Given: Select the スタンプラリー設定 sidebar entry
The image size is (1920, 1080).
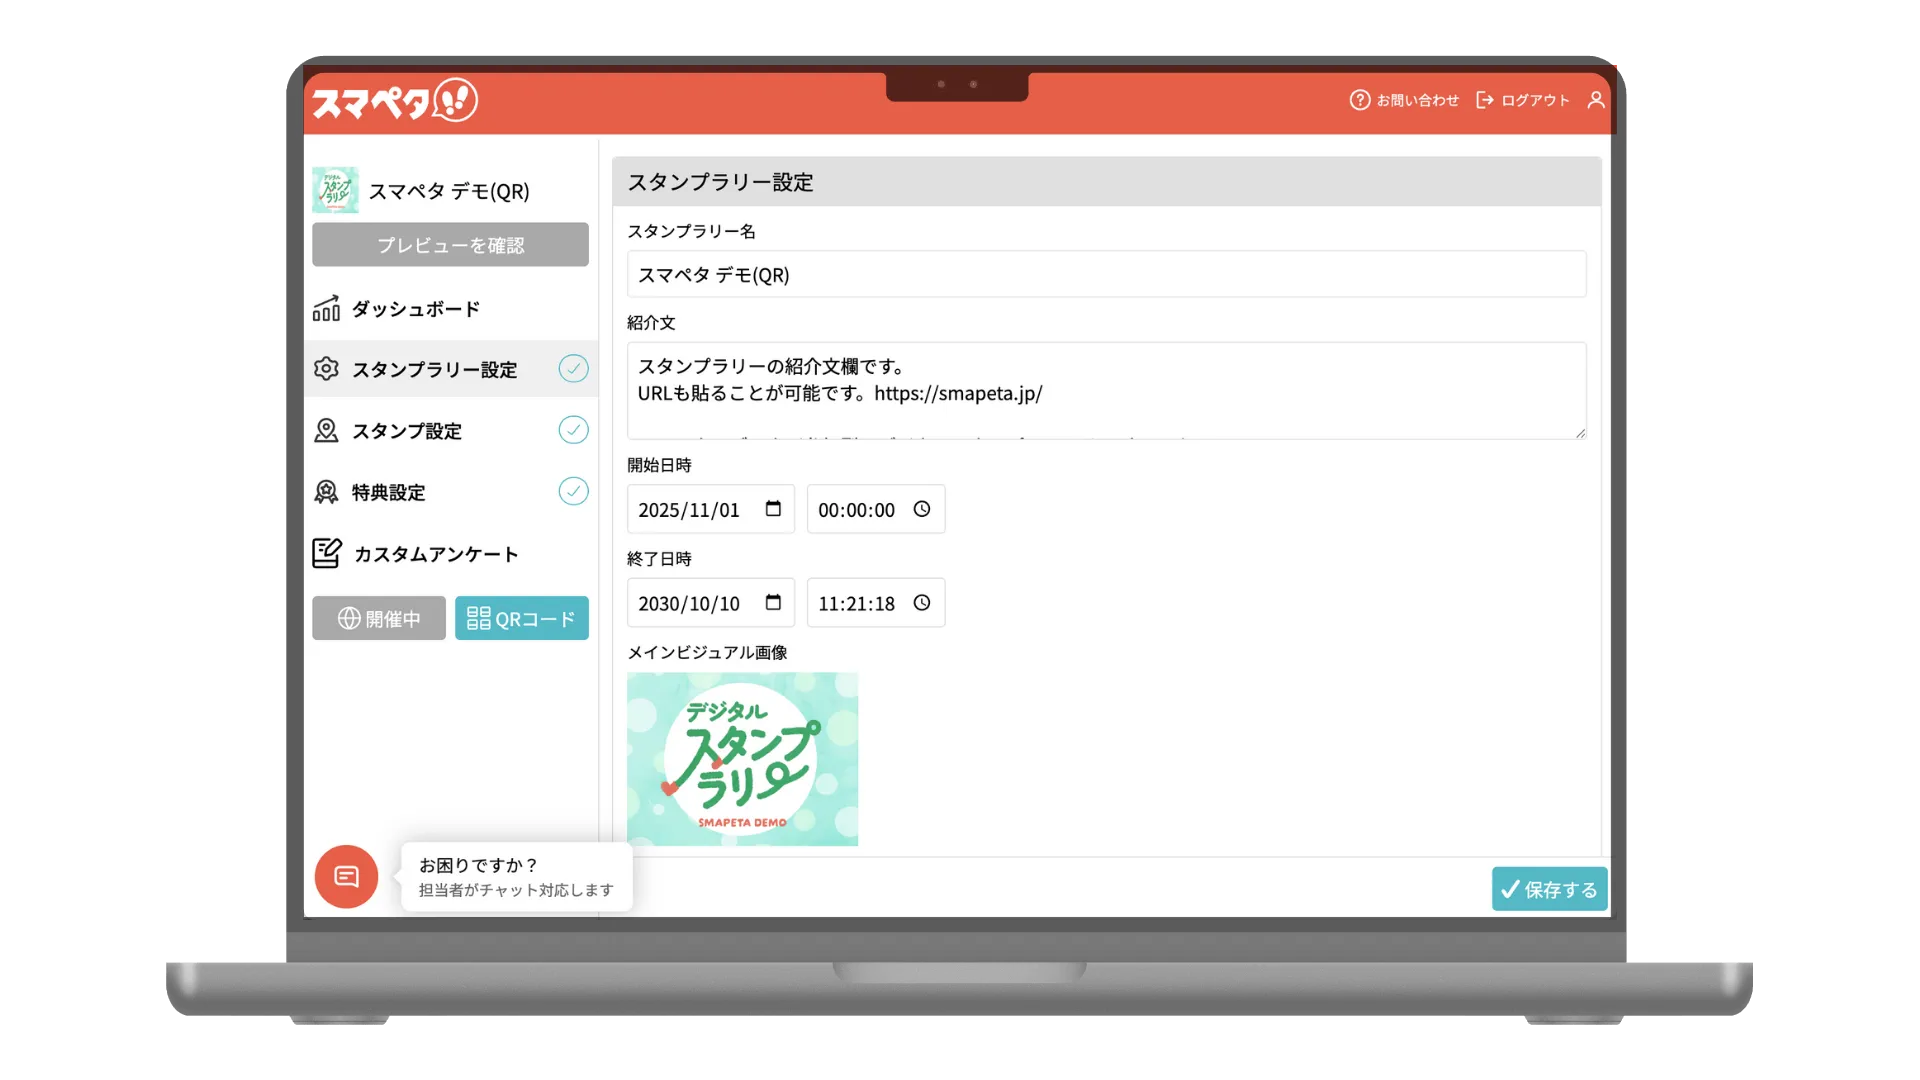Looking at the screenshot, I should pos(435,369).
